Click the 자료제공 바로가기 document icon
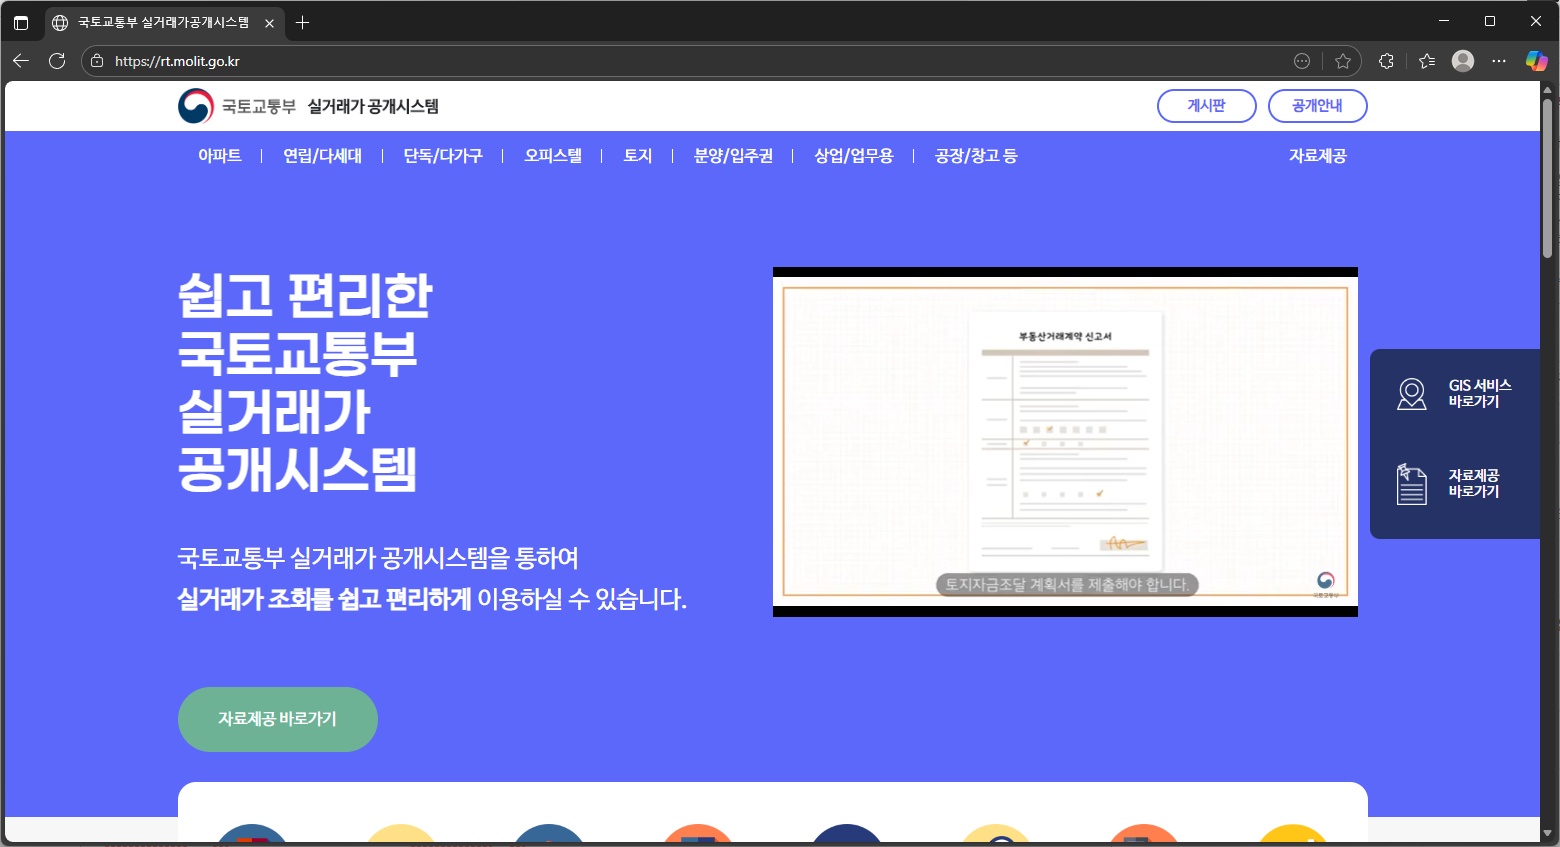 point(1411,484)
